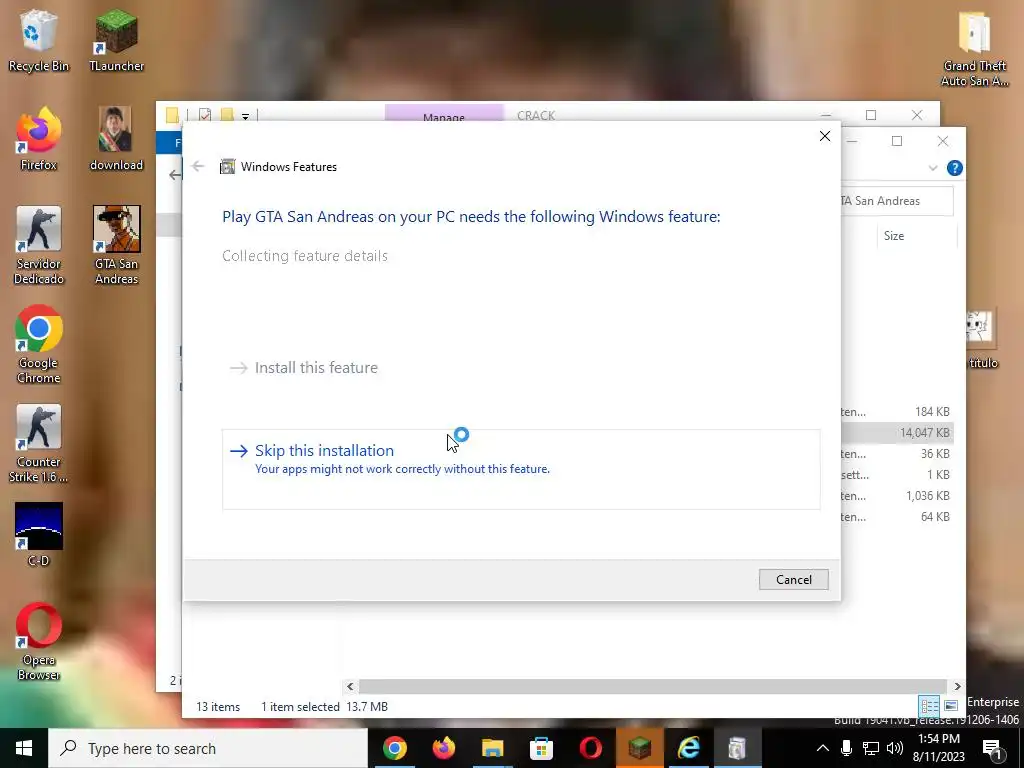The image size is (1024, 768).
Task: Open quick access toolbar dropdown in CRACK window
Action: coord(246,116)
